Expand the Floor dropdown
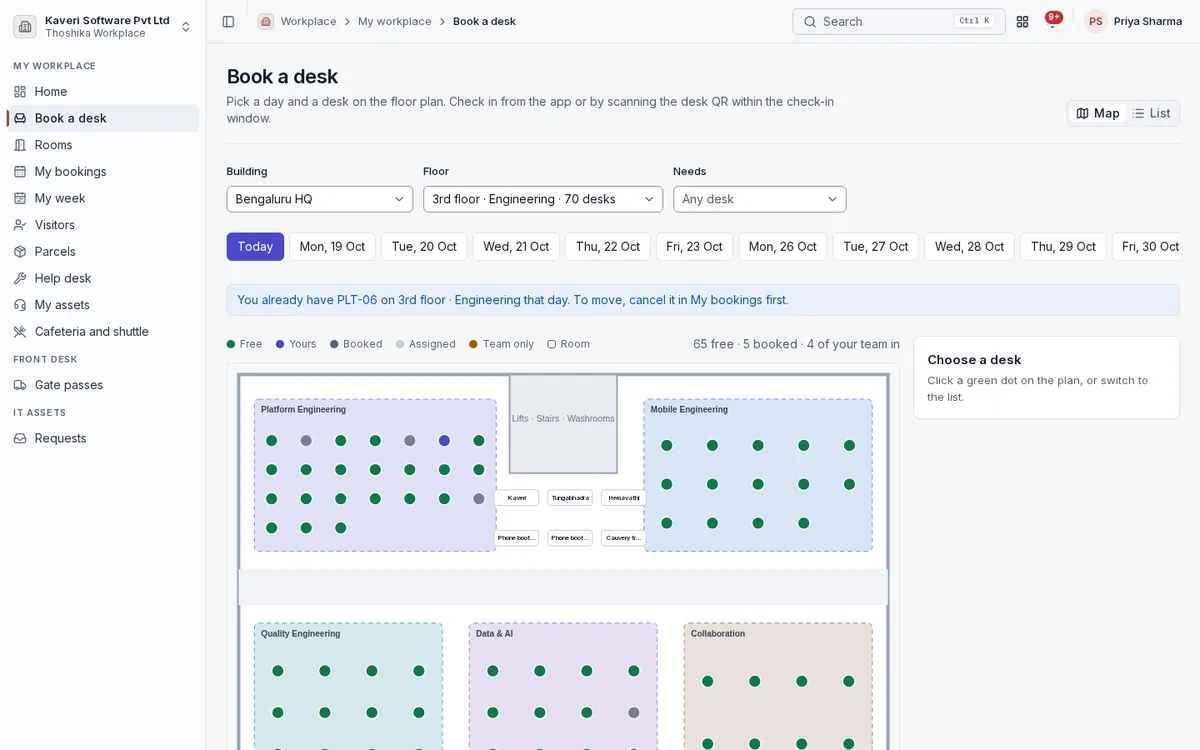 click(x=543, y=199)
